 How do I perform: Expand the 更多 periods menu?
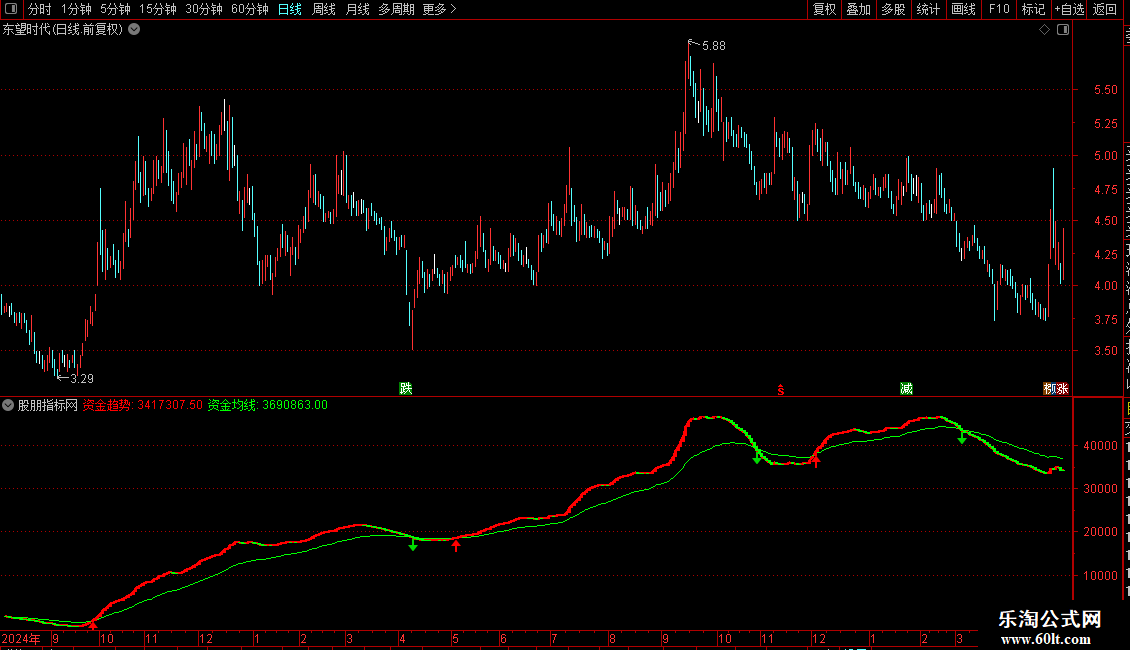point(439,9)
